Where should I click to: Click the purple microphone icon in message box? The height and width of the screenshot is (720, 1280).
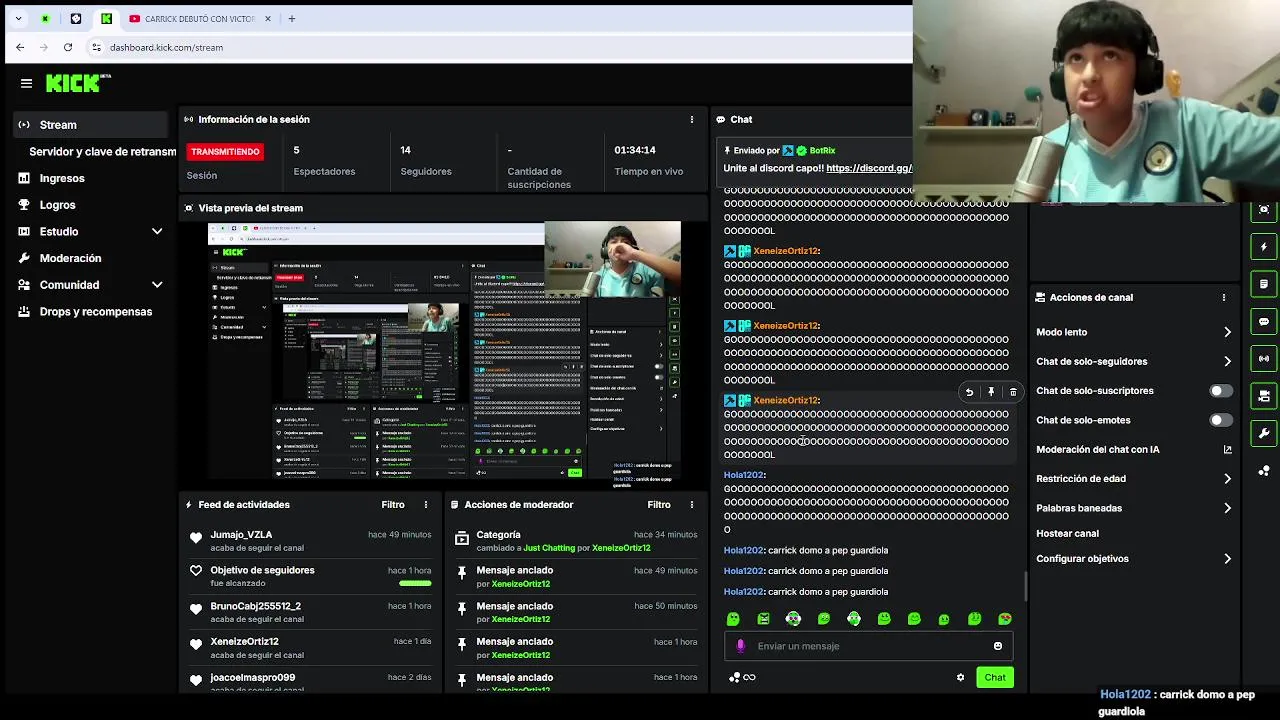tap(741, 646)
